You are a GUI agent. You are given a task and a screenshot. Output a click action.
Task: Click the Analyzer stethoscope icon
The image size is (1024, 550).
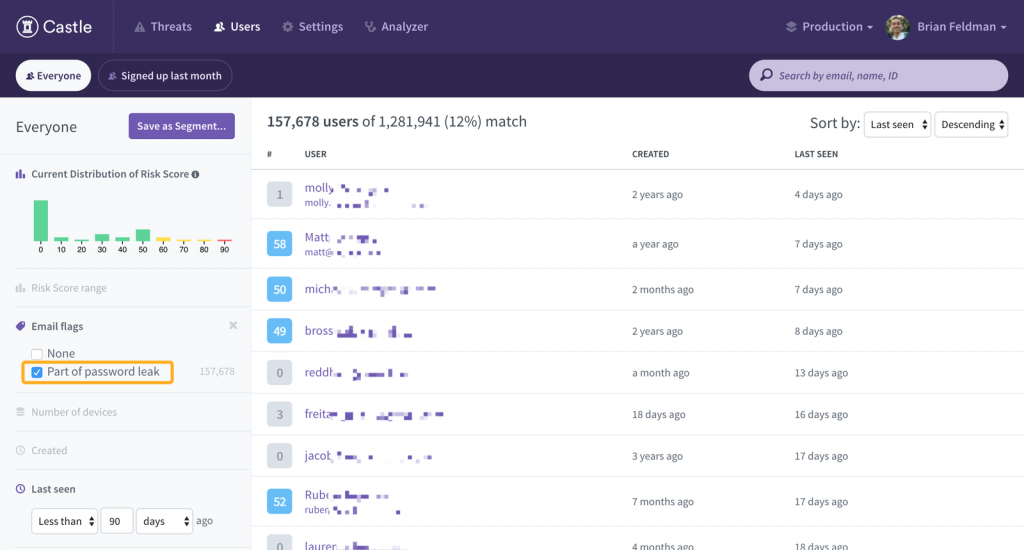(x=370, y=27)
